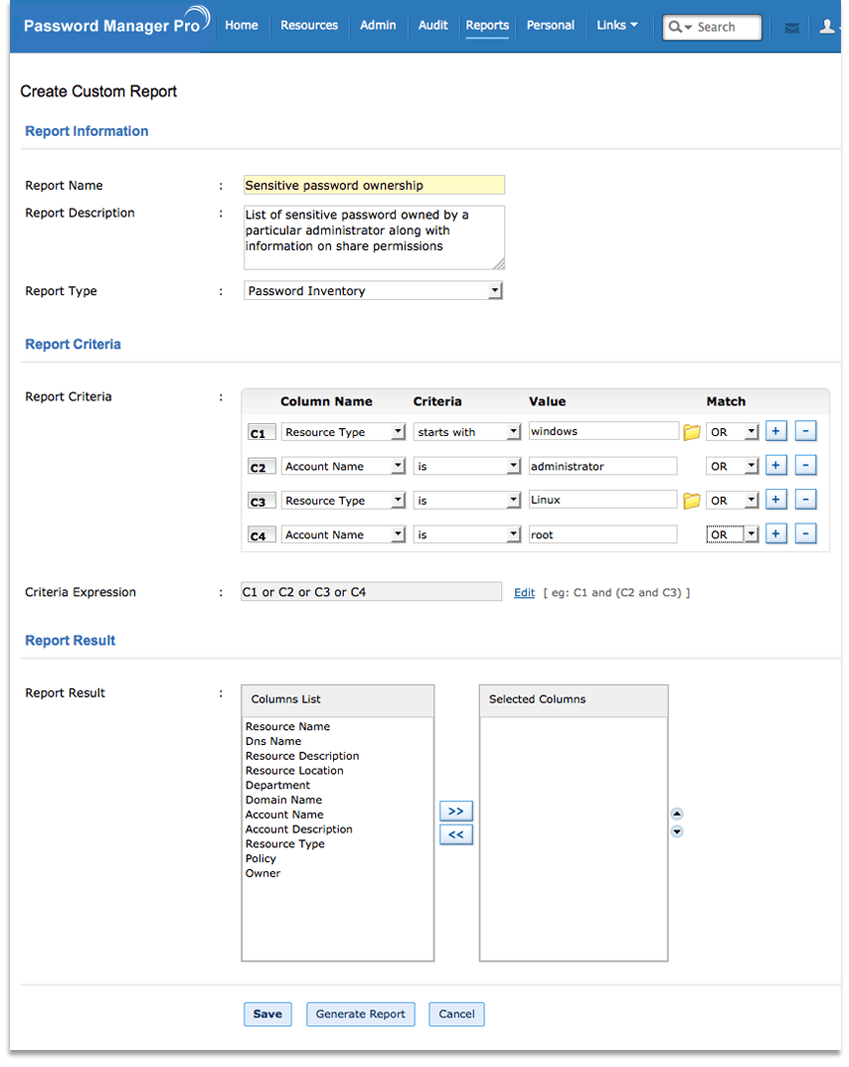This screenshot has width=849, height=1067.
Task: Add a criteria row after C1
Action: pyautogui.click(x=776, y=432)
